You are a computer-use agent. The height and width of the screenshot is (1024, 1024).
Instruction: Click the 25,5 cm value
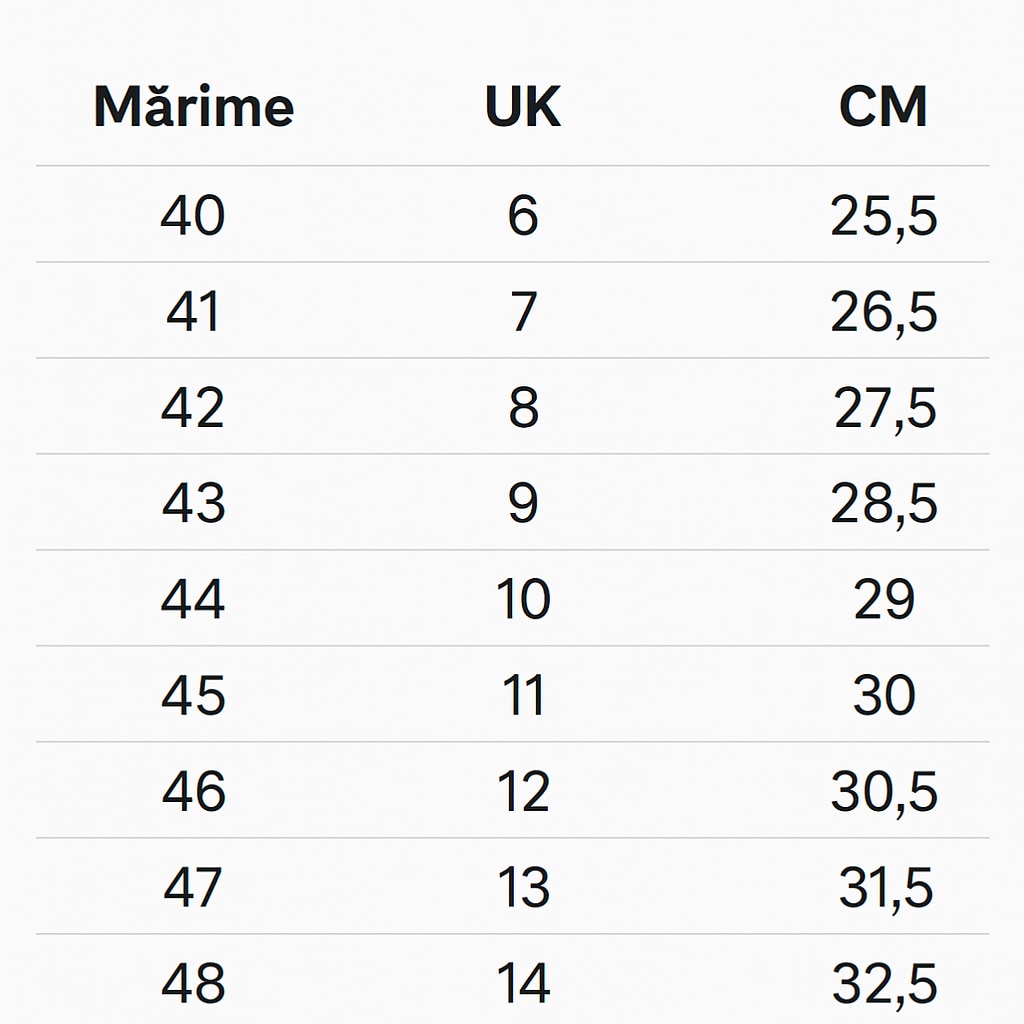pos(883,216)
